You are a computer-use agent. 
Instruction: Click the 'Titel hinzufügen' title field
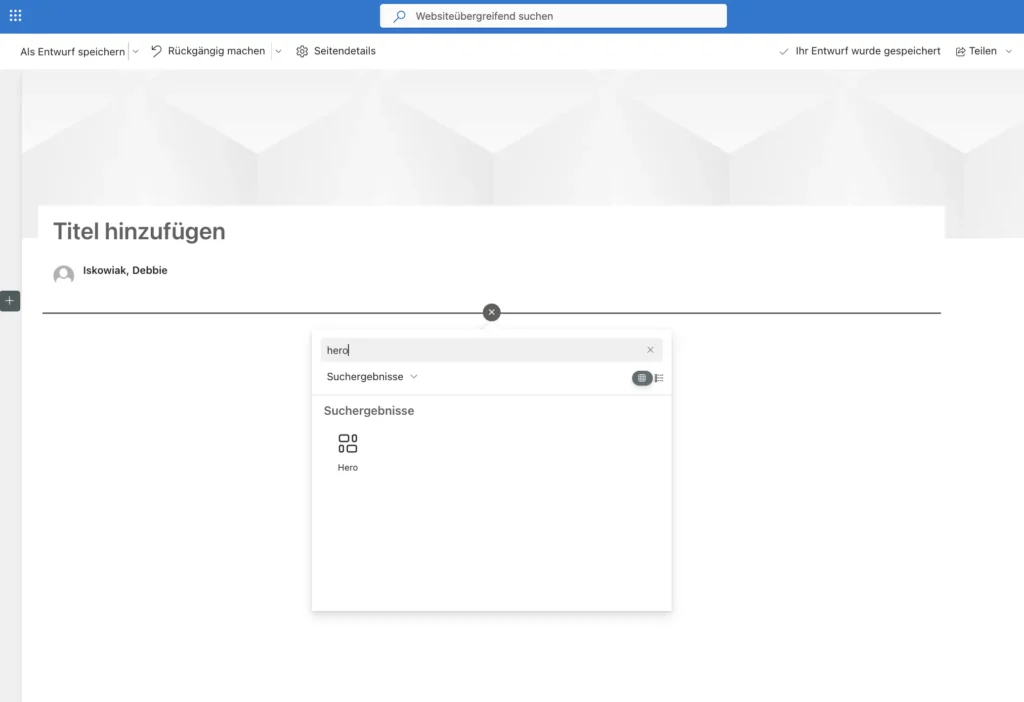click(x=139, y=232)
